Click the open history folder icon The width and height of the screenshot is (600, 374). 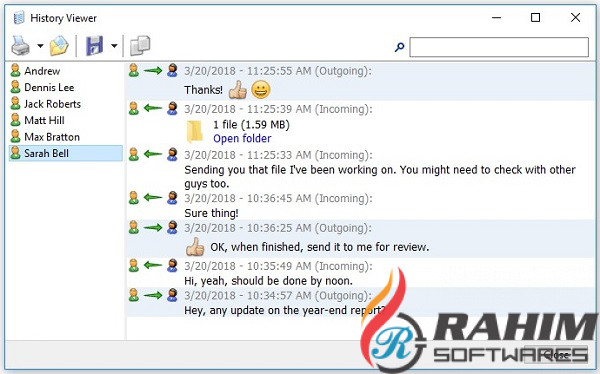[x=59, y=46]
